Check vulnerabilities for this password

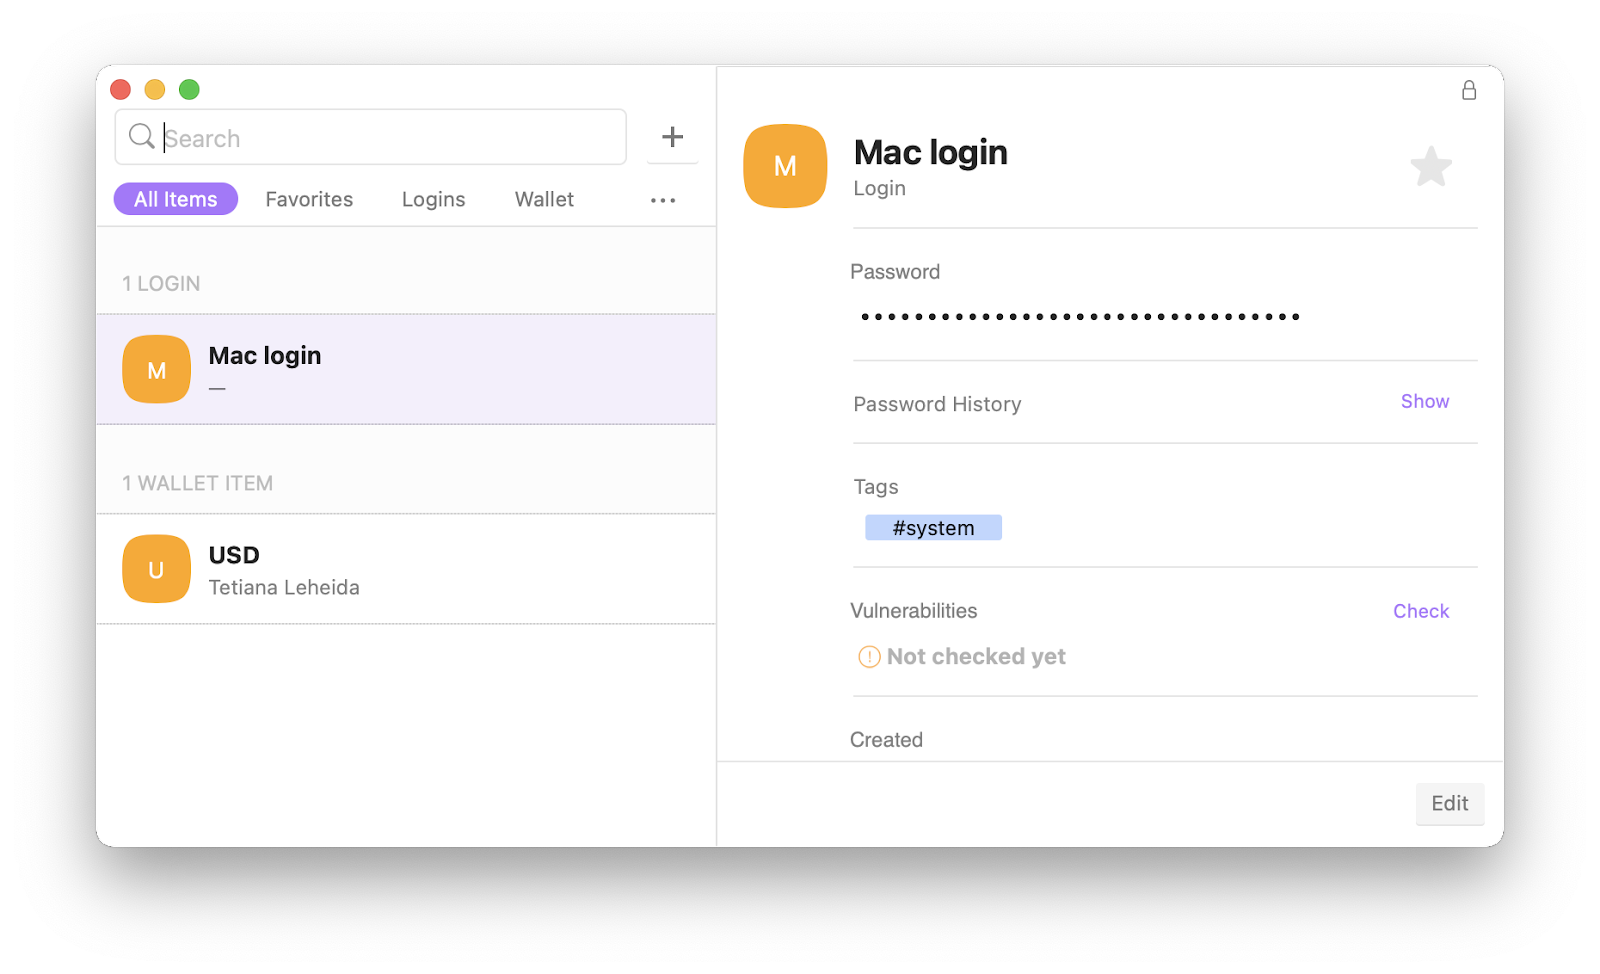pos(1420,611)
